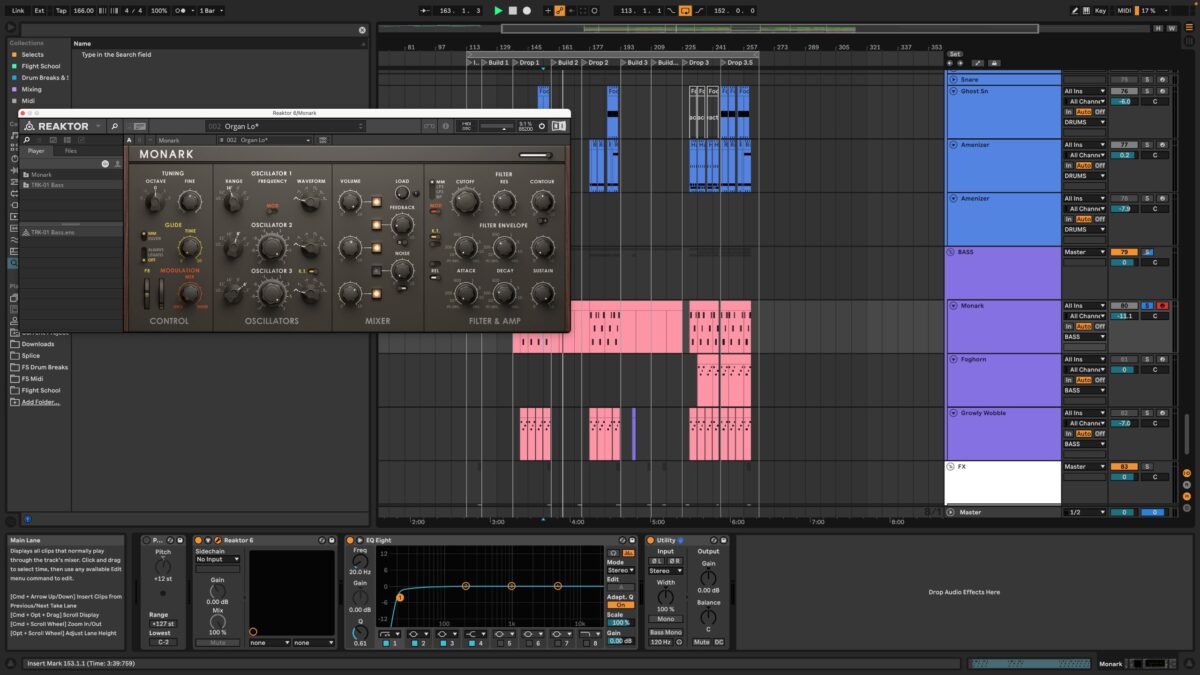Toggle the Utility device activator
The width and height of the screenshot is (1200, 675).
[650, 540]
